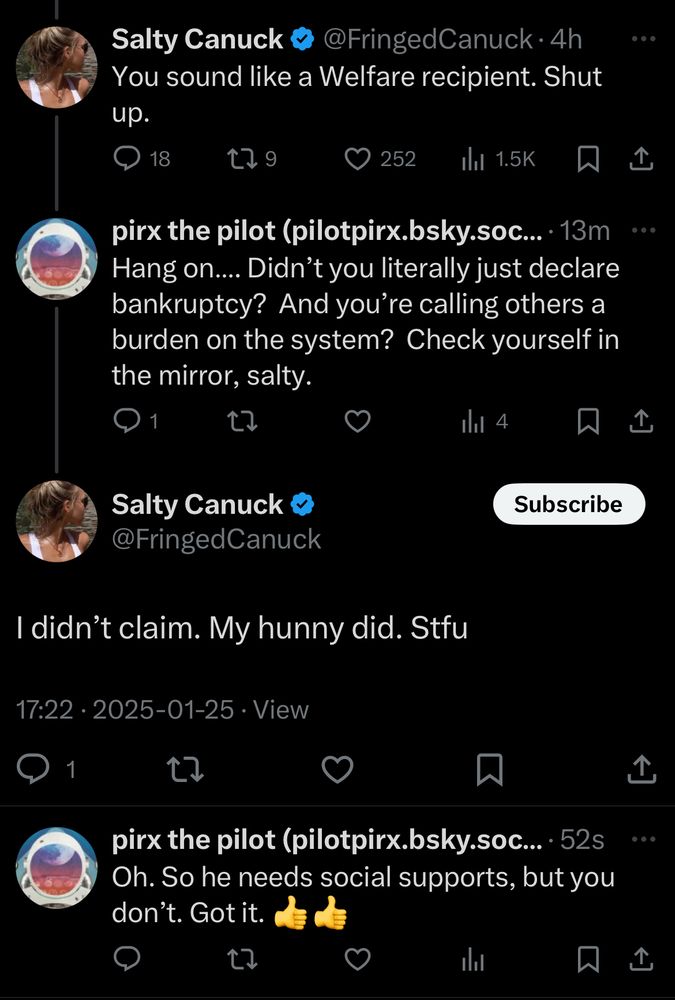Open more options on the 4h tweet
The image size is (675, 1000).
click(642, 39)
